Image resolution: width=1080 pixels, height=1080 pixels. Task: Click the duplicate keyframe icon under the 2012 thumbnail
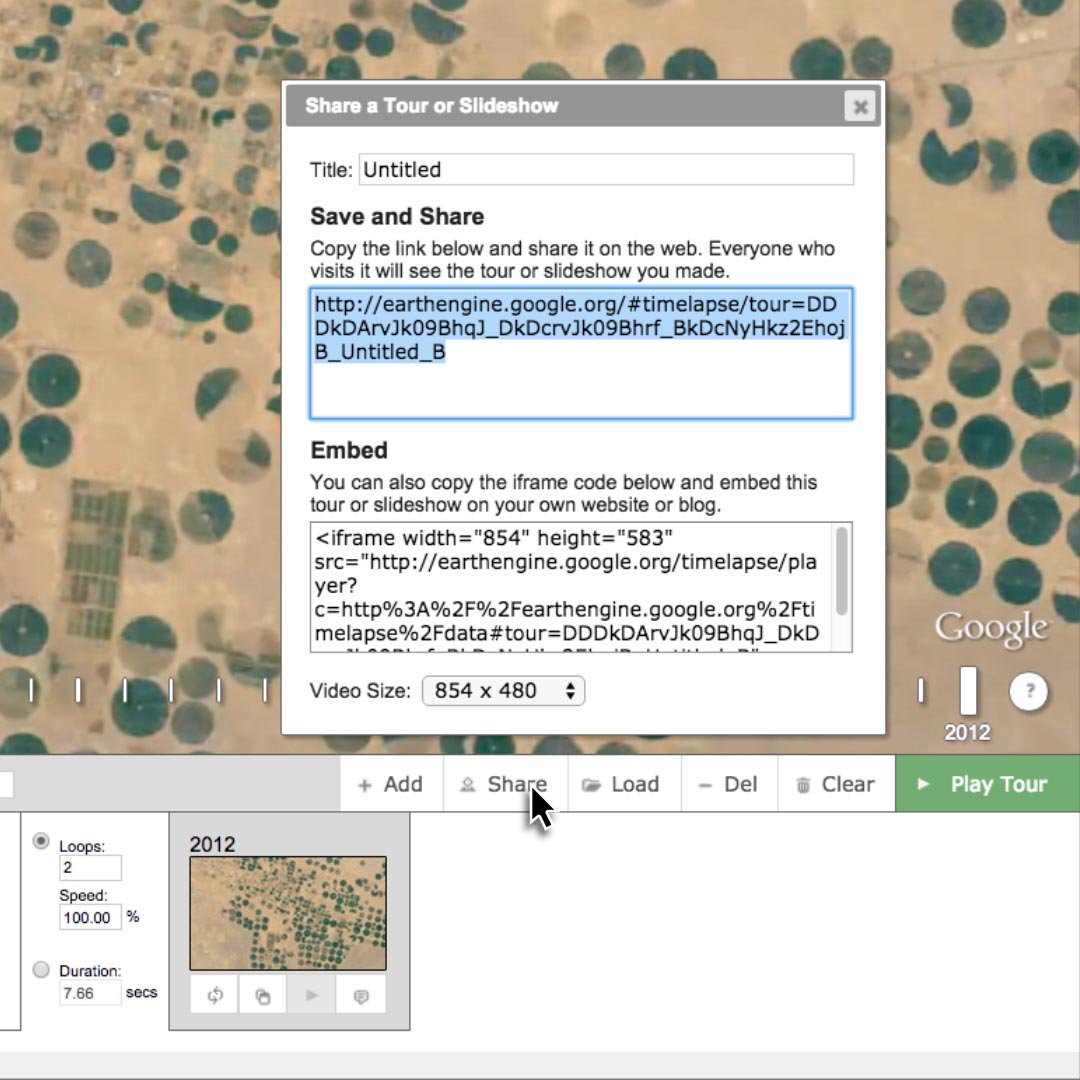262,995
